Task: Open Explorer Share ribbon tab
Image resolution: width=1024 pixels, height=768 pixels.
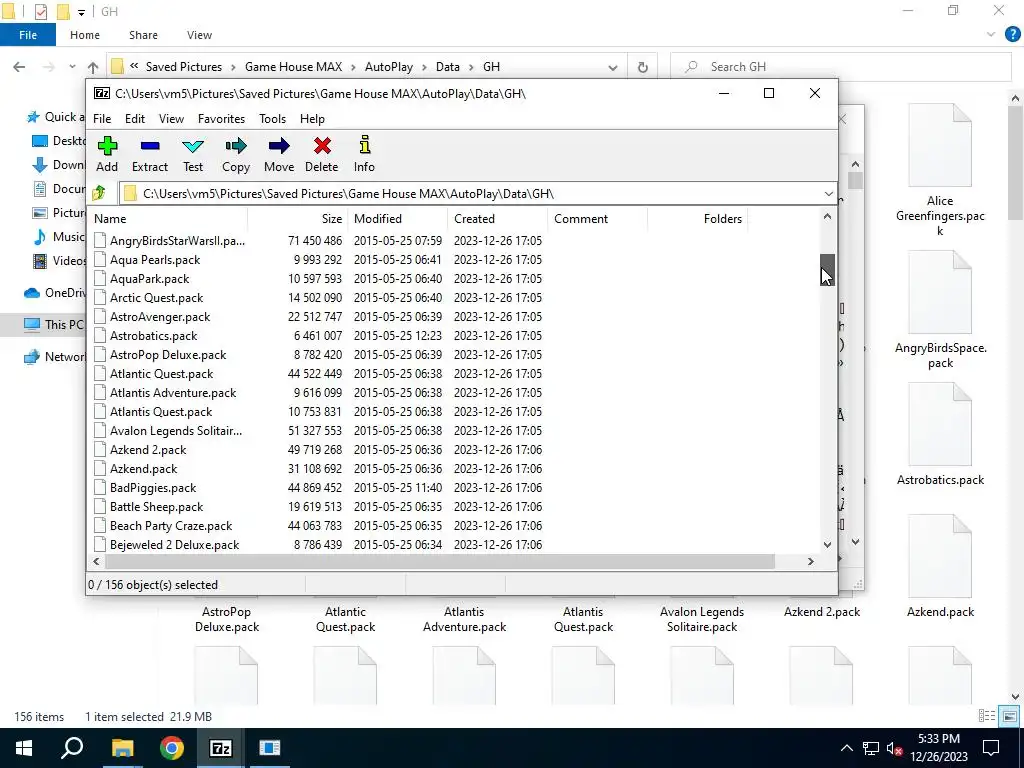Action: tap(143, 35)
